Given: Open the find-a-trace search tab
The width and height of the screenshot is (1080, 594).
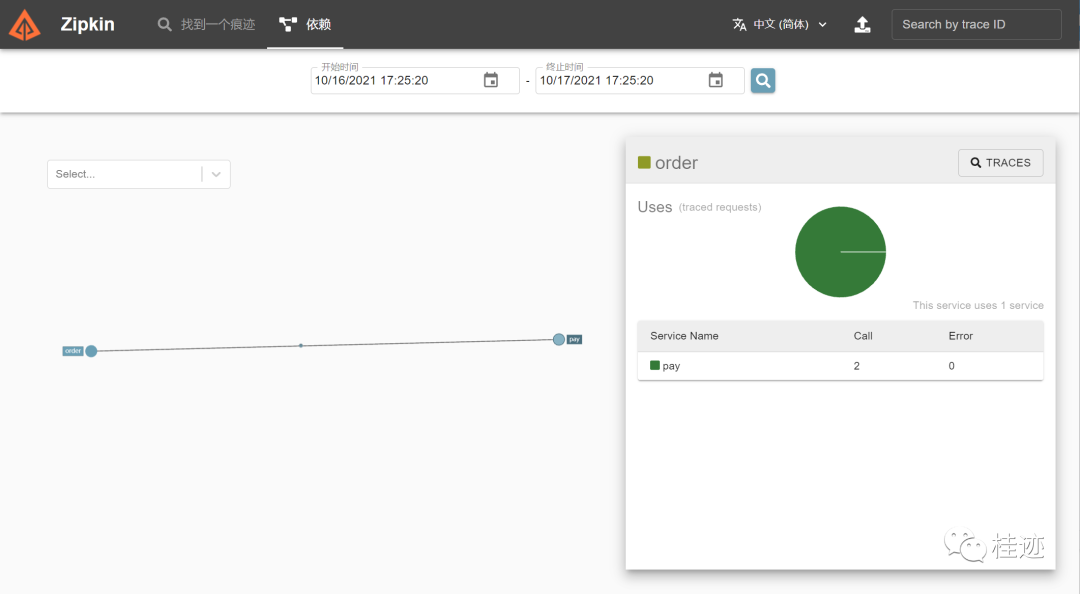Looking at the screenshot, I should pyautogui.click(x=206, y=25).
